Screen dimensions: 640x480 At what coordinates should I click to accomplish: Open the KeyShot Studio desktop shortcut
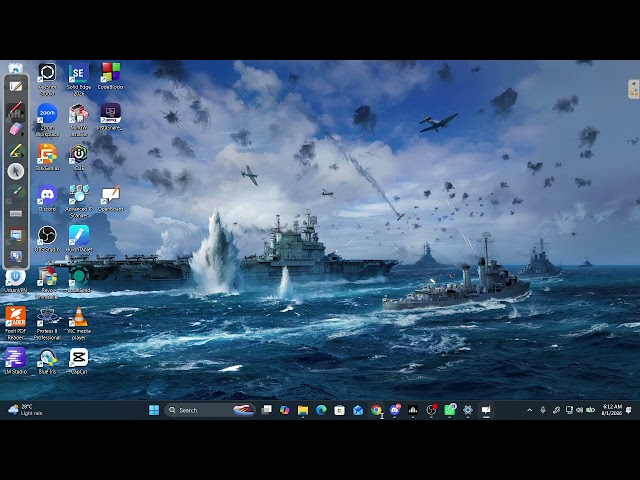(47, 79)
